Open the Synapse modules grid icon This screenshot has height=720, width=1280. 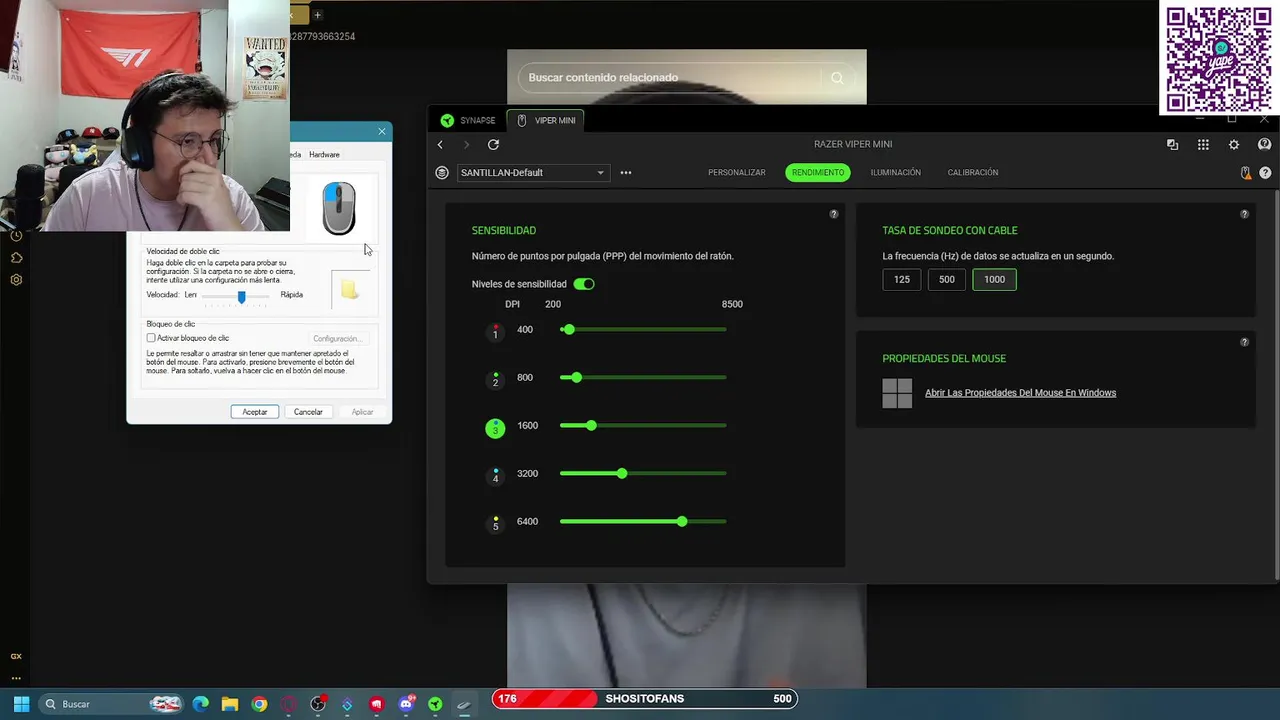[x=1203, y=145]
